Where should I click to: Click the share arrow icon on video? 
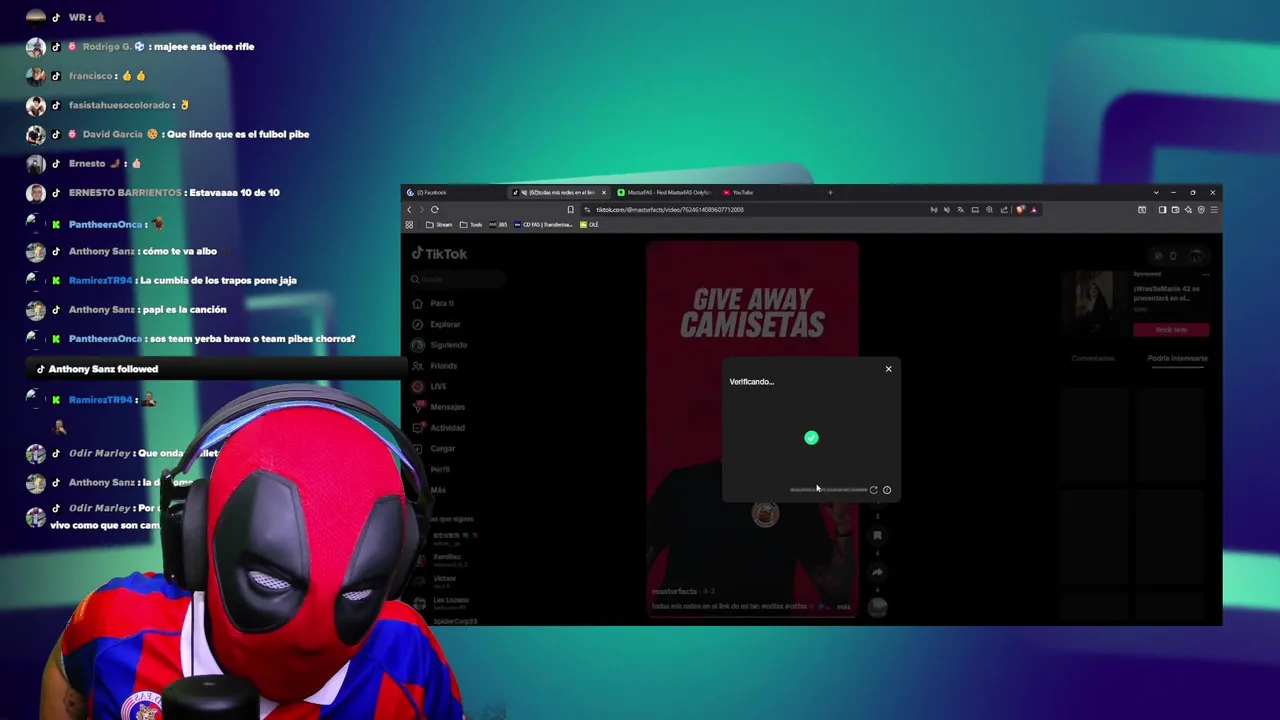(877, 572)
